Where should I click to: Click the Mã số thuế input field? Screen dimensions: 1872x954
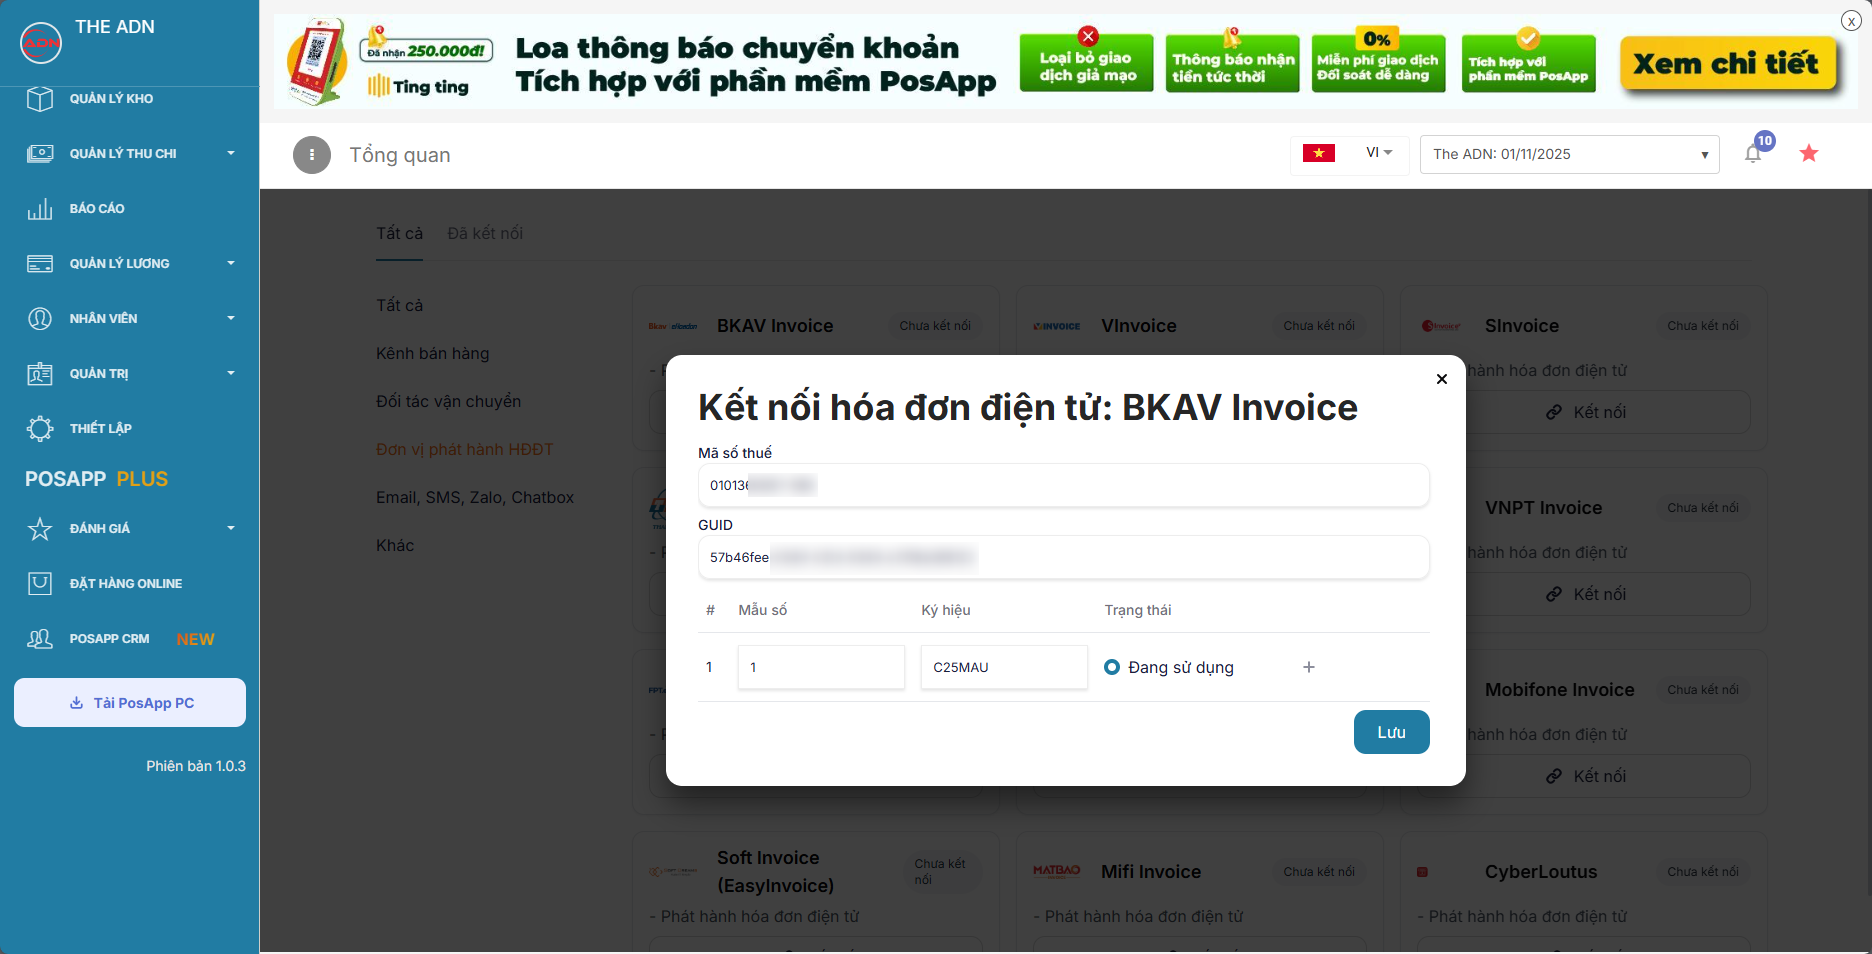tap(1063, 486)
